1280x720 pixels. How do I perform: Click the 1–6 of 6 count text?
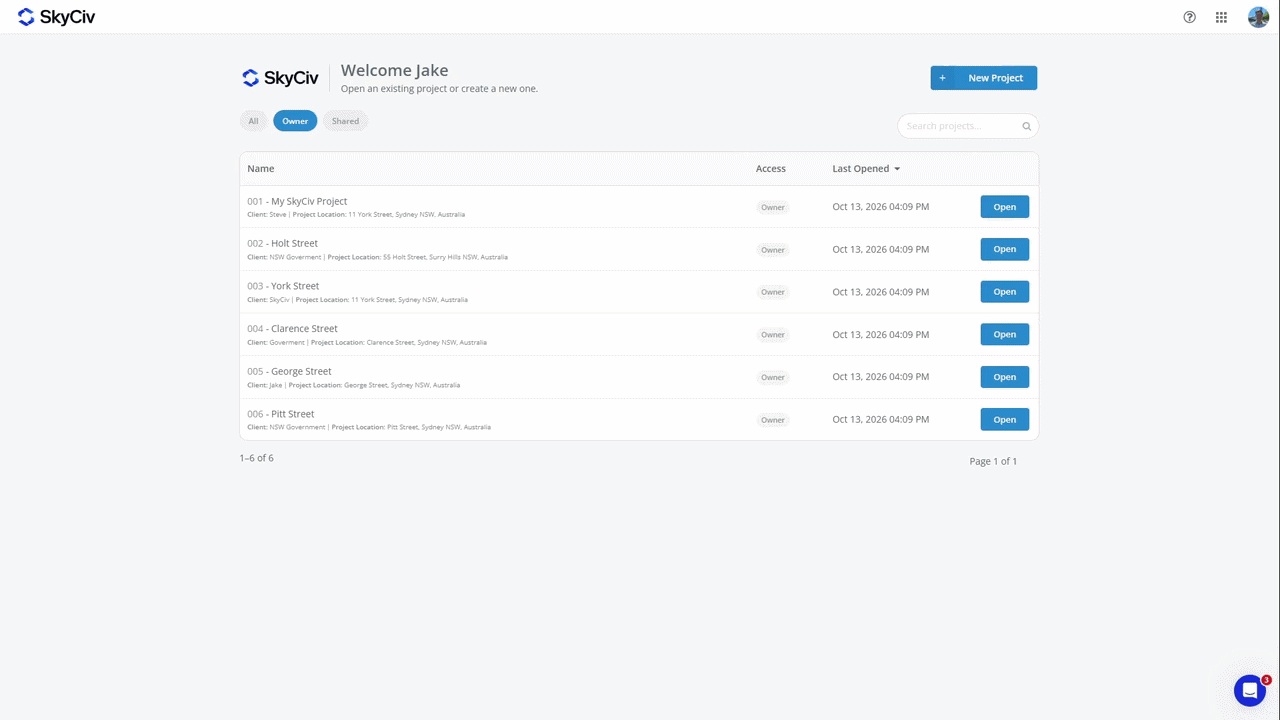tap(256, 458)
